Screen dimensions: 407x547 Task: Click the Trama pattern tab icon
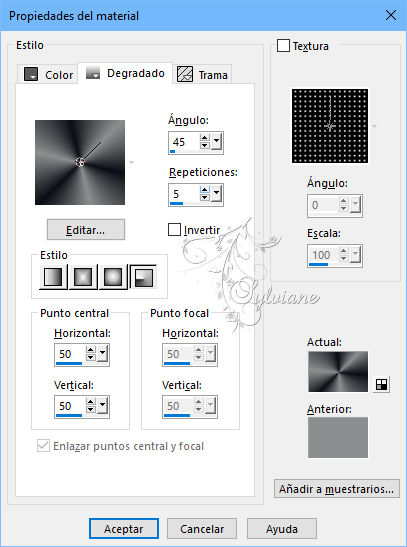(x=184, y=74)
